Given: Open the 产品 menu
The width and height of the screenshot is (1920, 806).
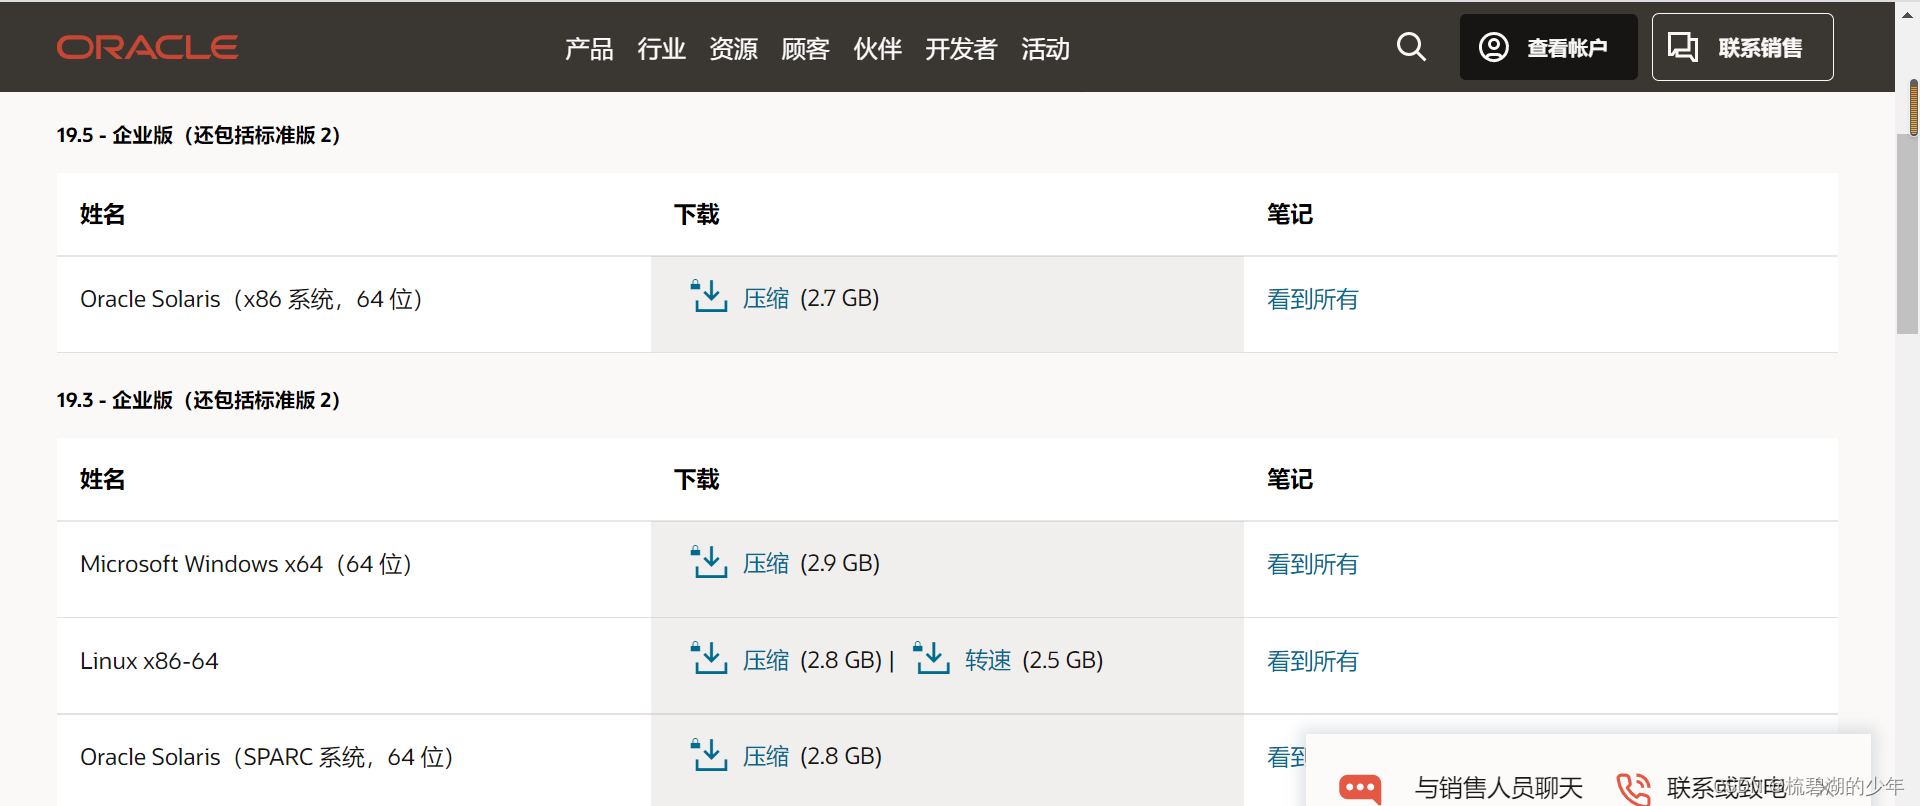Looking at the screenshot, I should (x=589, y=49).
